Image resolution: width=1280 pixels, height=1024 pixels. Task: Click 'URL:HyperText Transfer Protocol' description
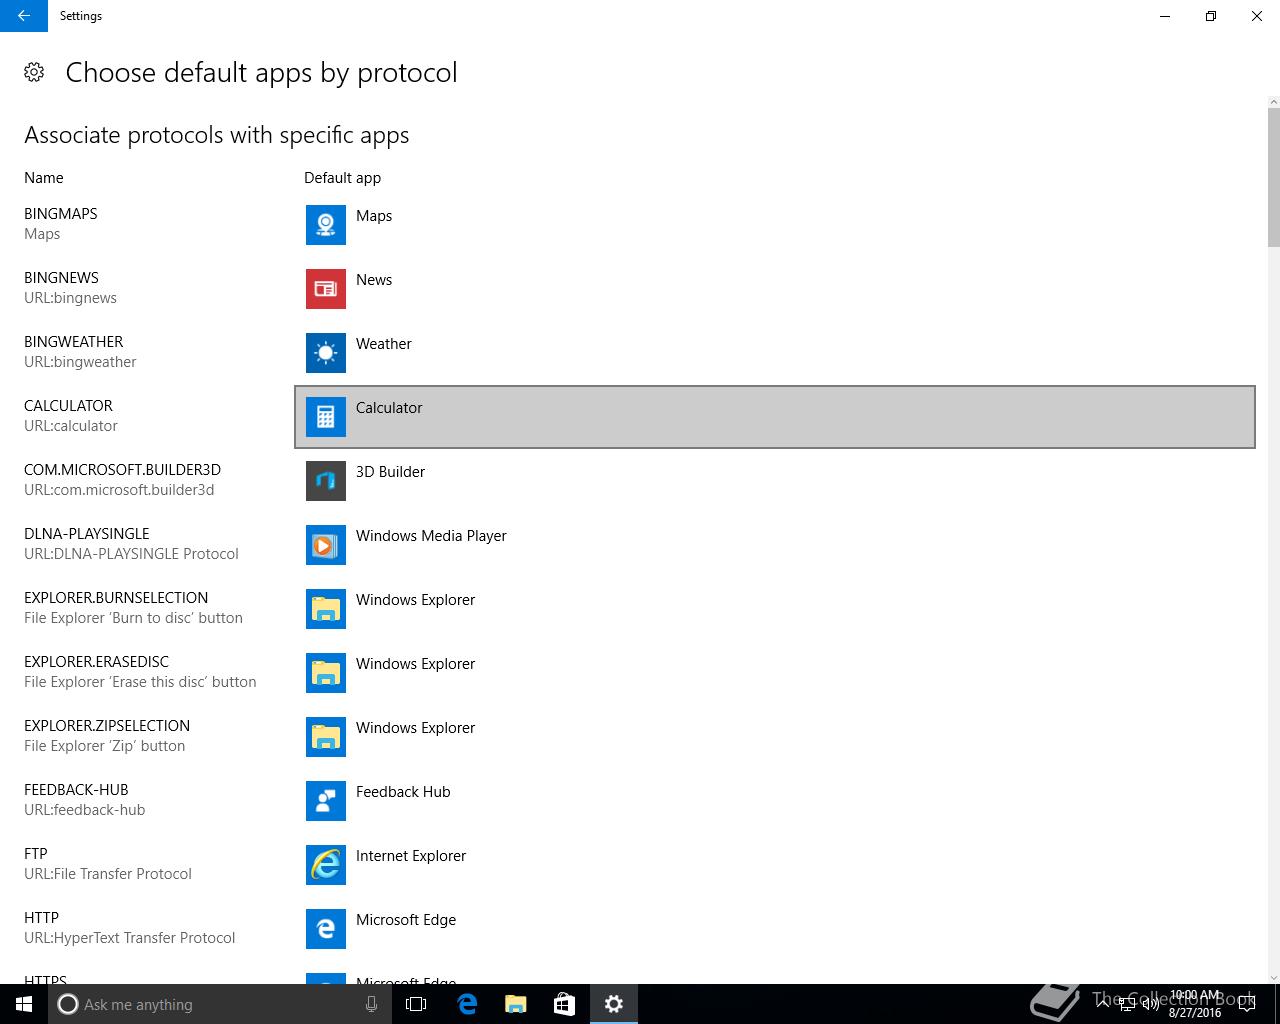click(x=130, y=938)
